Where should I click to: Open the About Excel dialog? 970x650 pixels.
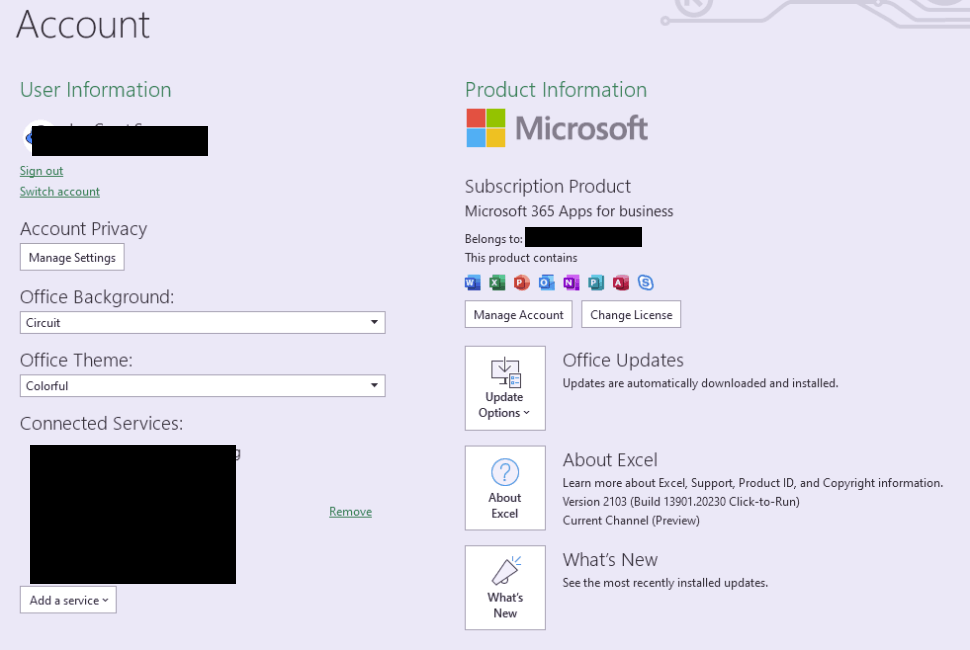click(x=505, y=488)
